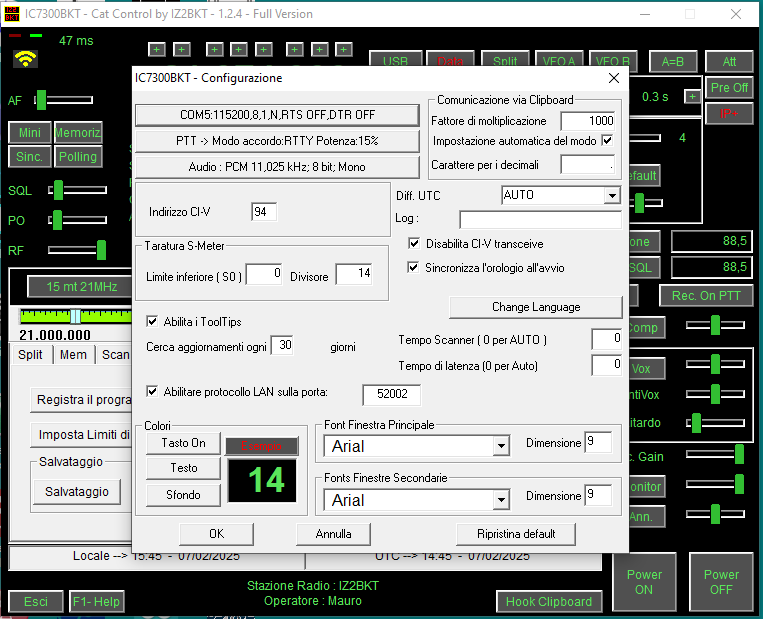The image size is (763, 619).
Task: Click Cerca aggiornamenti giorni field
Action: pos(282,346)
